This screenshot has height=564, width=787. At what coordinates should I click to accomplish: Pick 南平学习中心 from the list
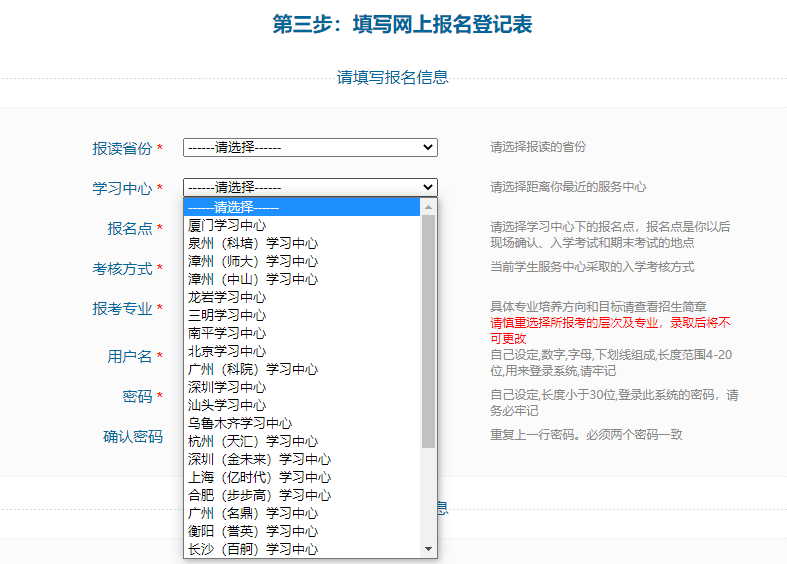click(302, 334)
